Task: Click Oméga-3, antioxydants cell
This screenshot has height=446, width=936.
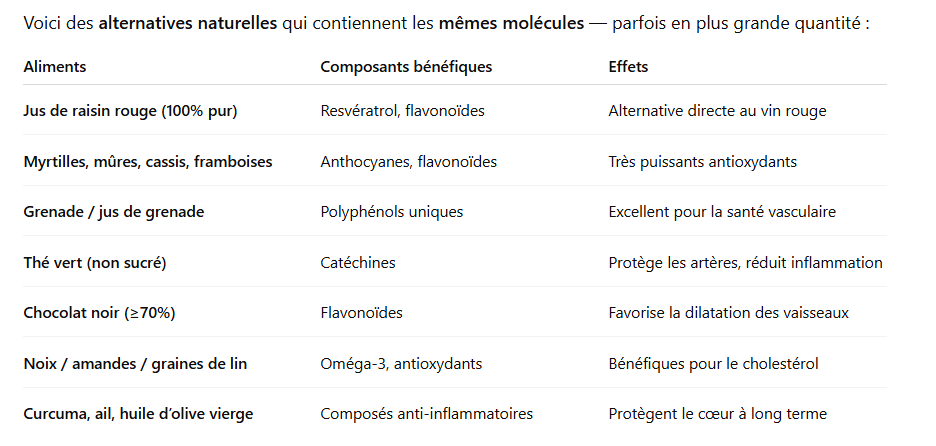Action: pos(401,364)
